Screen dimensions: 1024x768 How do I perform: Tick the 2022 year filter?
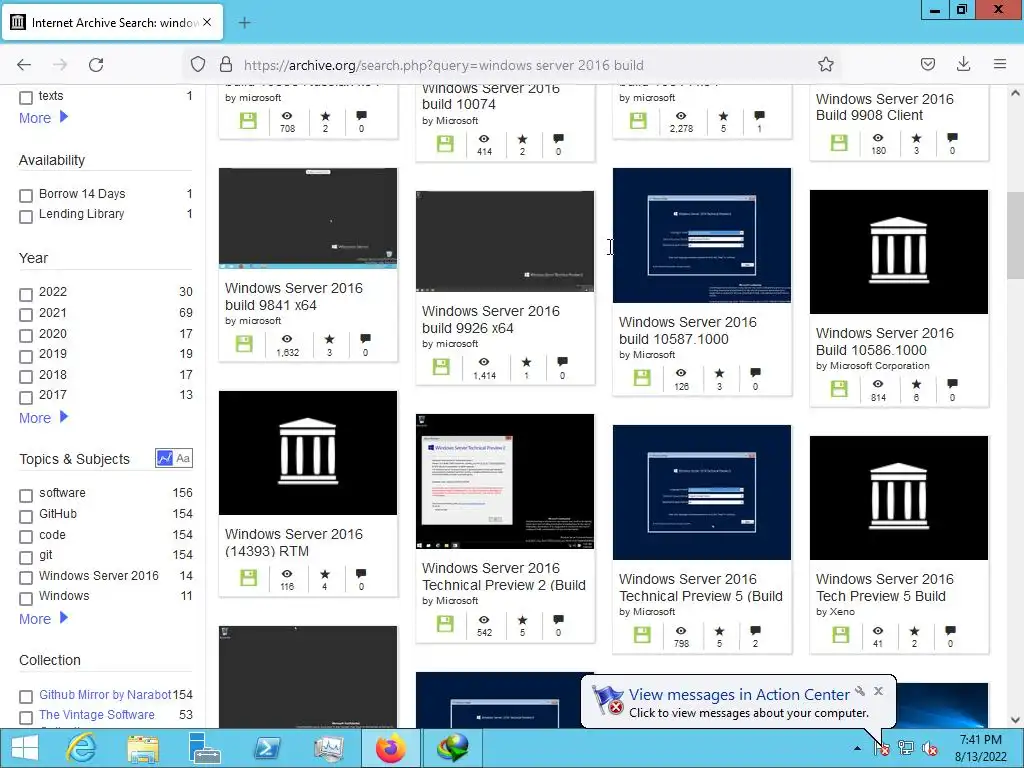tap(26, 295)
